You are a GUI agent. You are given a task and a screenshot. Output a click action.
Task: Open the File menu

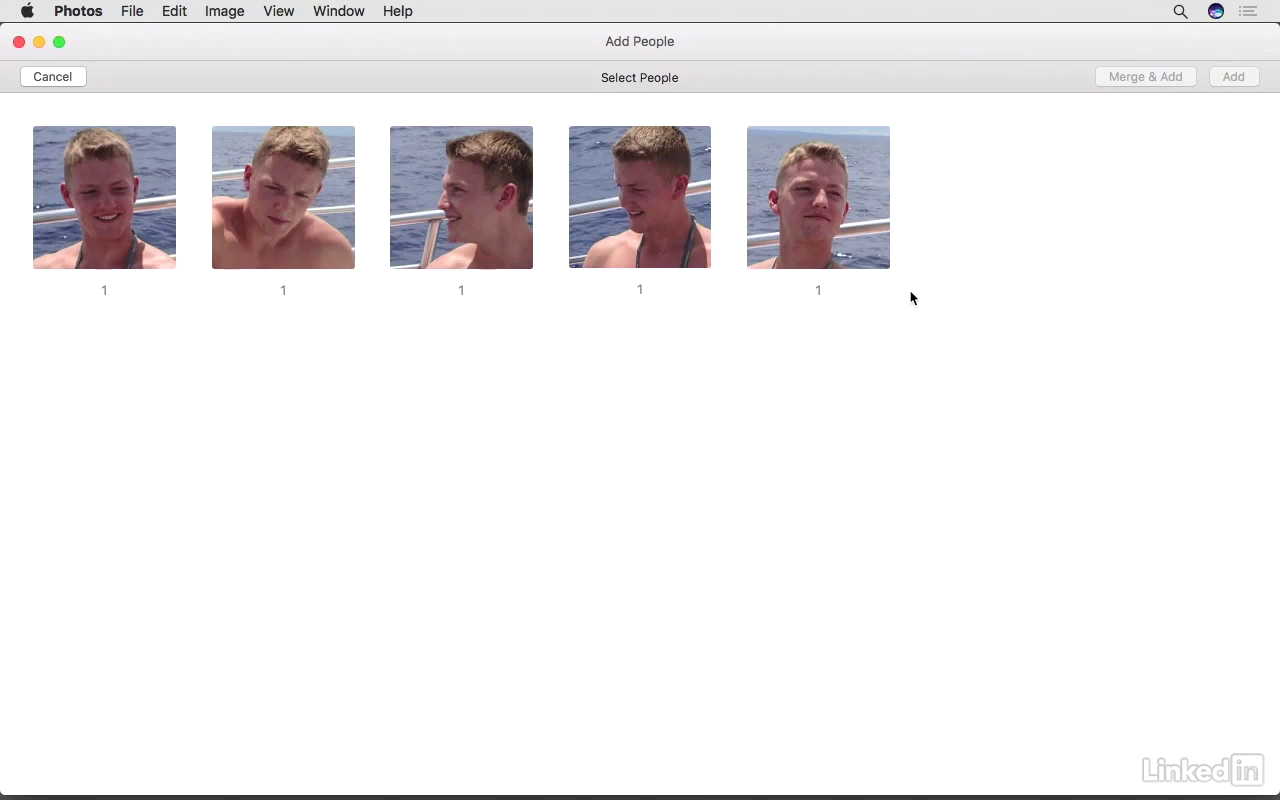132,11
